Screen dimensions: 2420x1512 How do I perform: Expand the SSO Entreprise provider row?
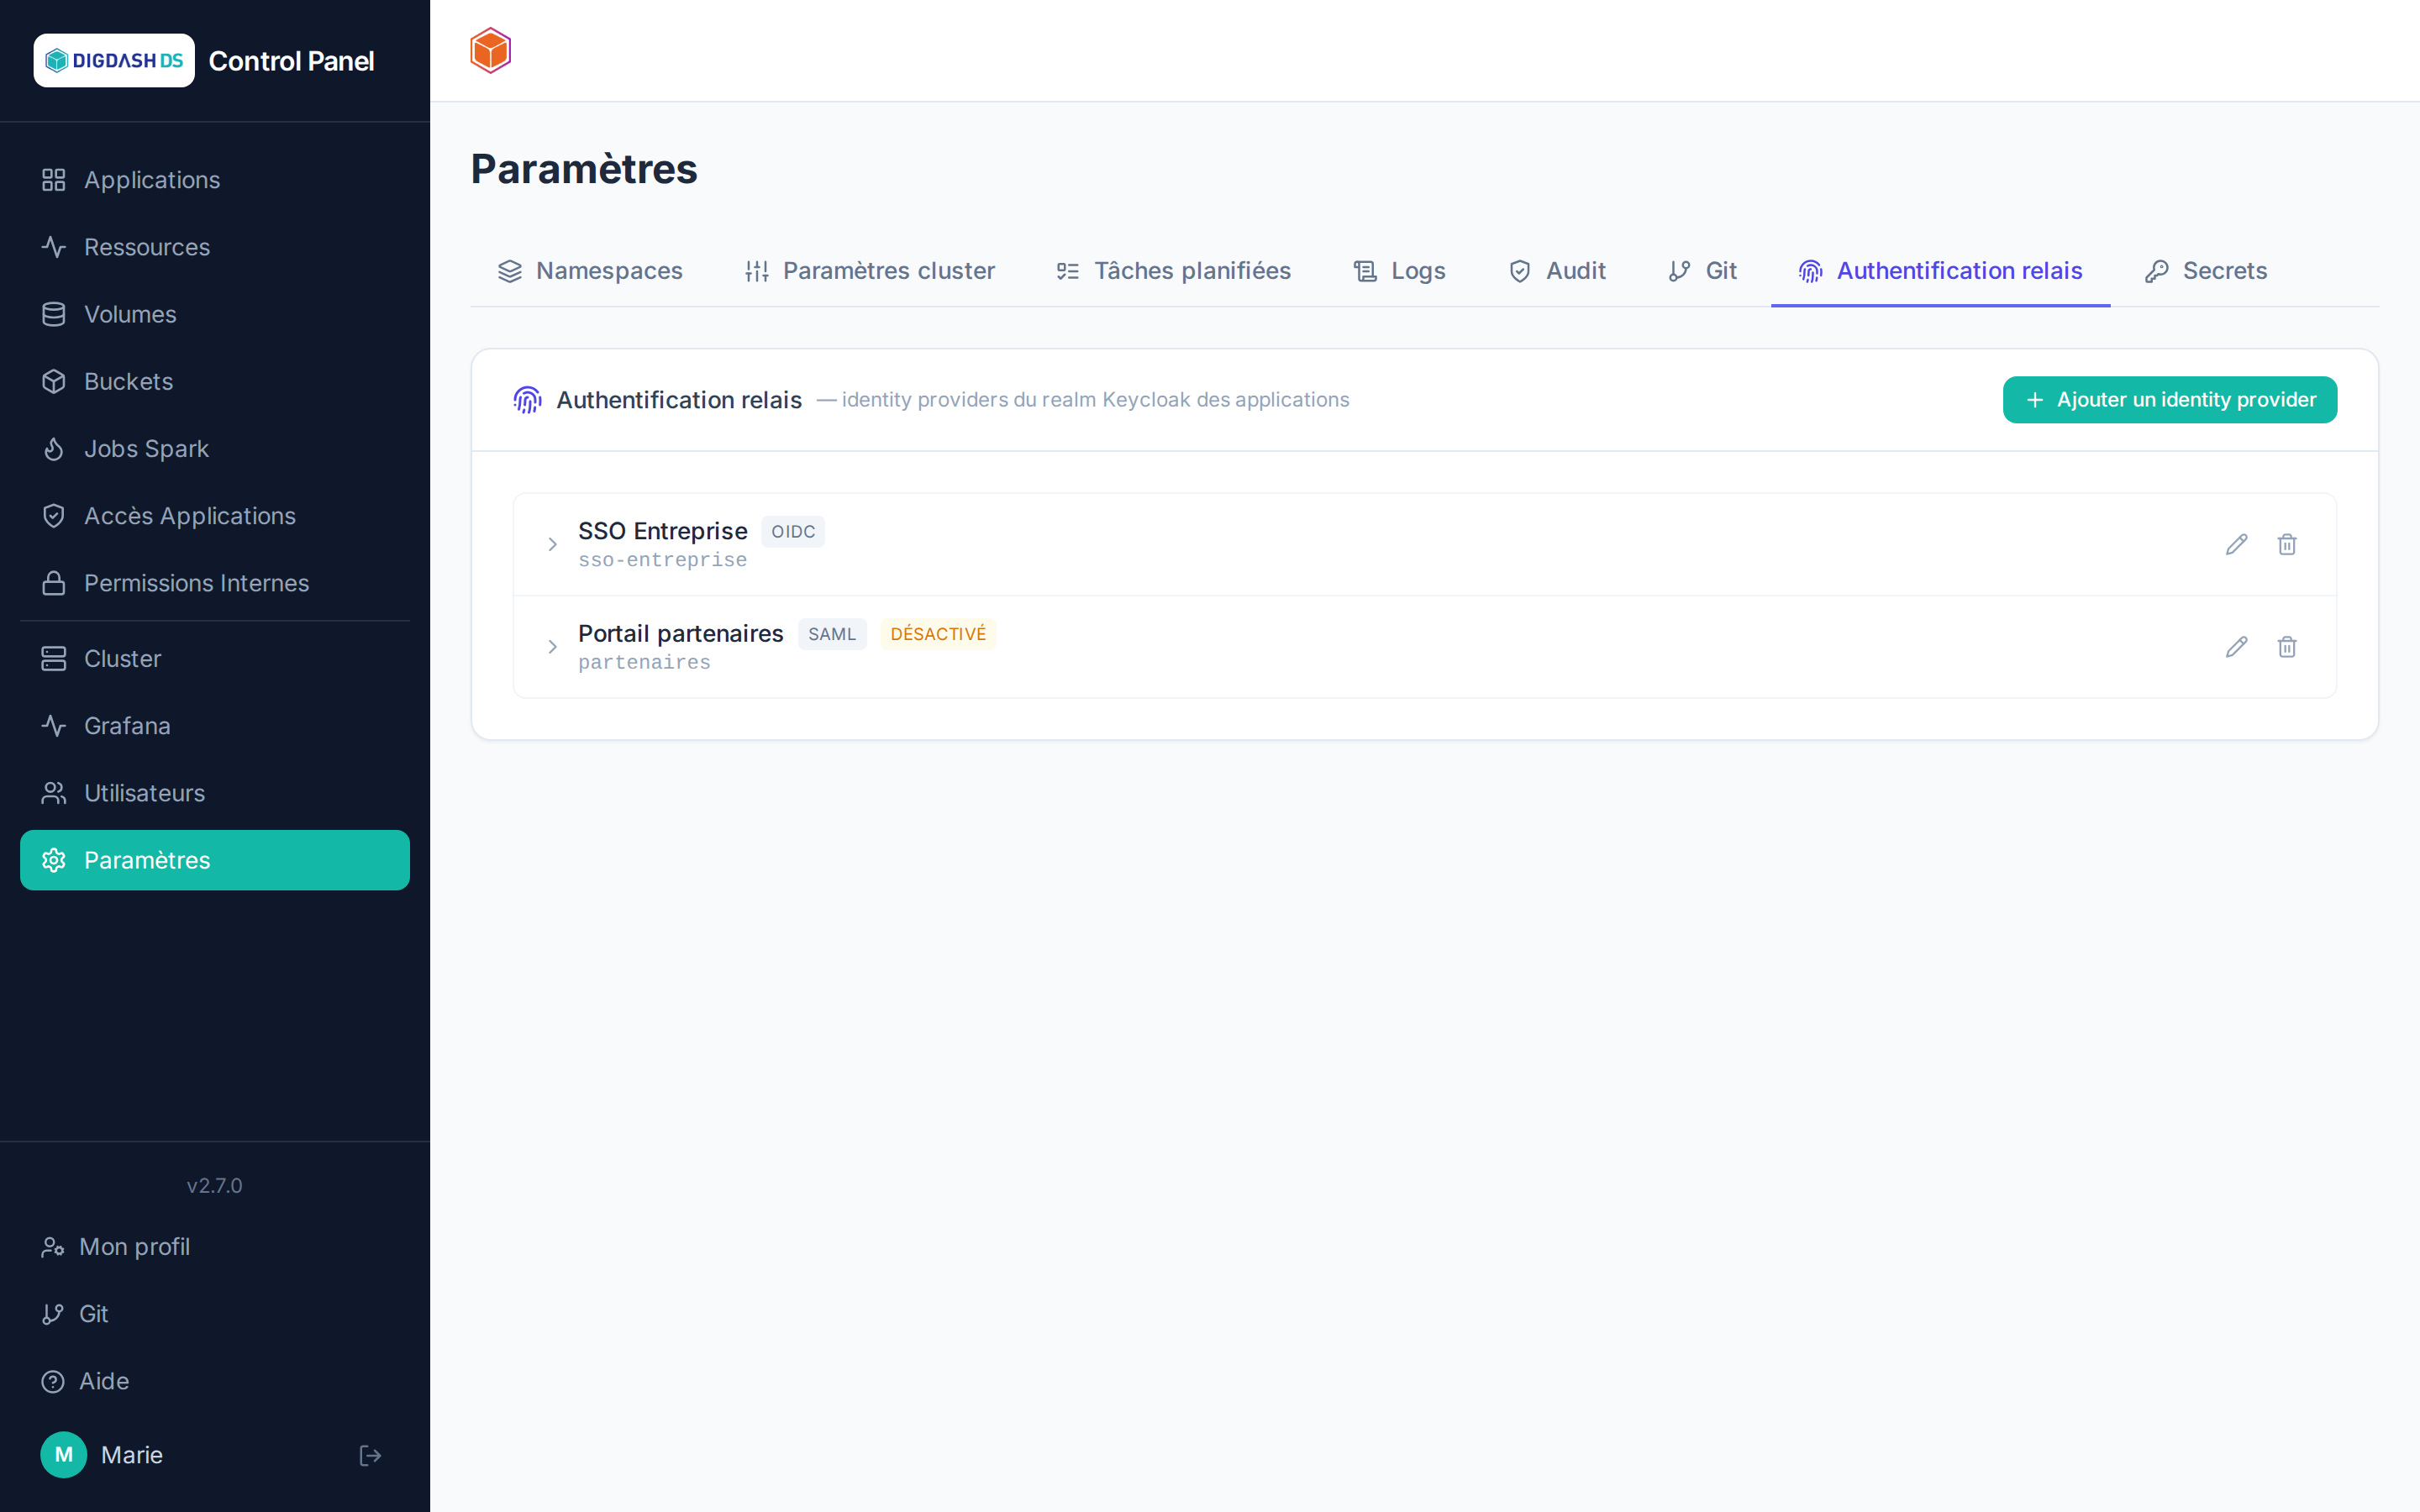552,544
